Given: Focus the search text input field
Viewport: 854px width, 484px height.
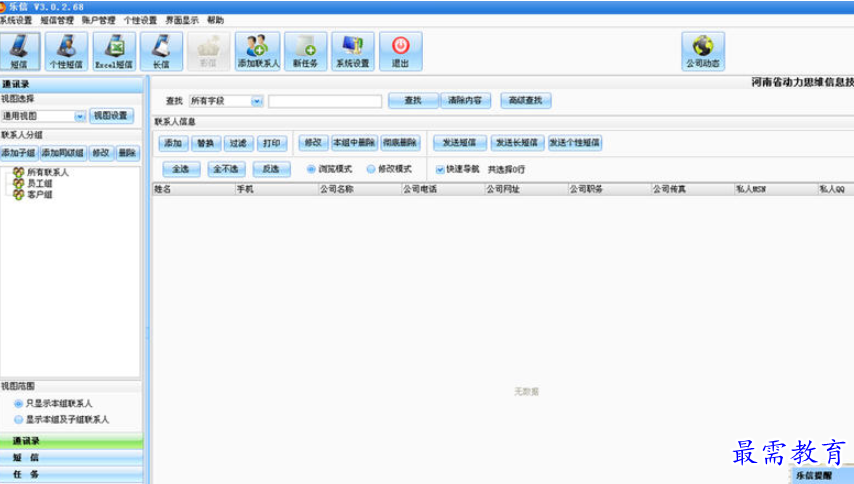Looking at the screenshot, I should 325,101.
